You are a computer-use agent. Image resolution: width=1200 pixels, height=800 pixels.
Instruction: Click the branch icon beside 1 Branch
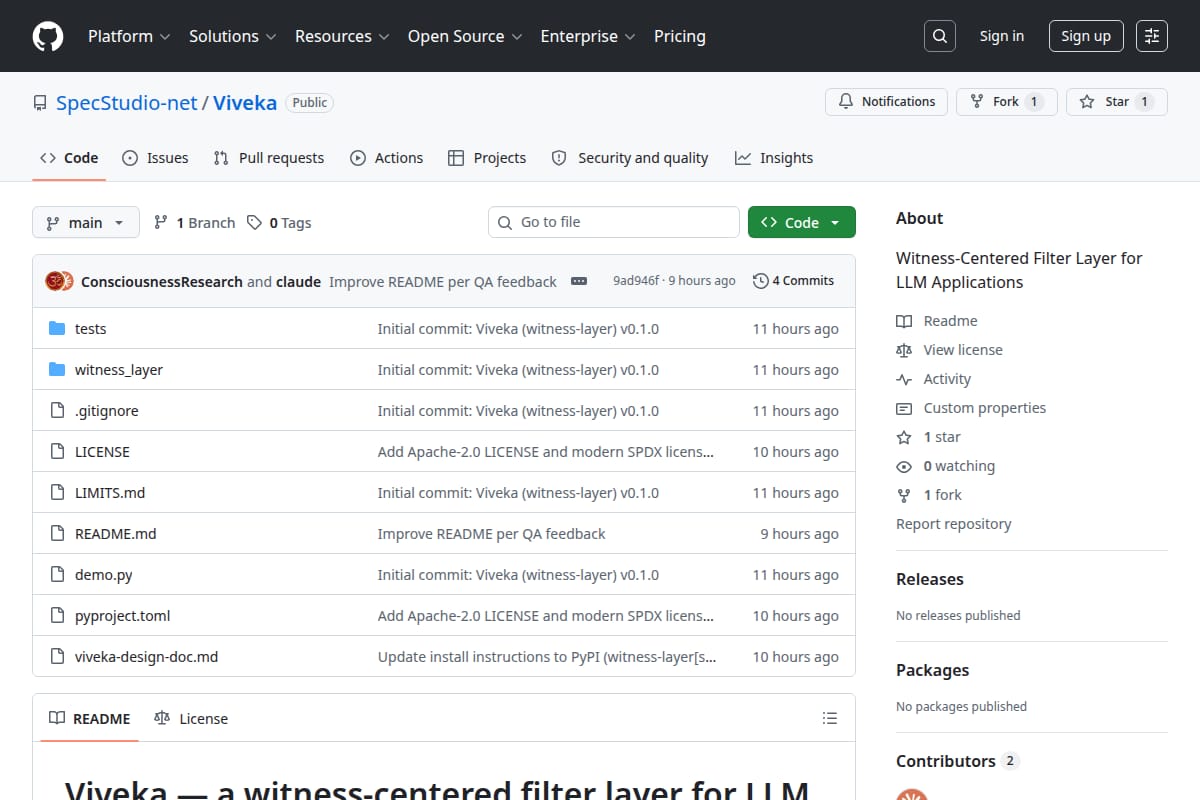(x=160, y=222)
